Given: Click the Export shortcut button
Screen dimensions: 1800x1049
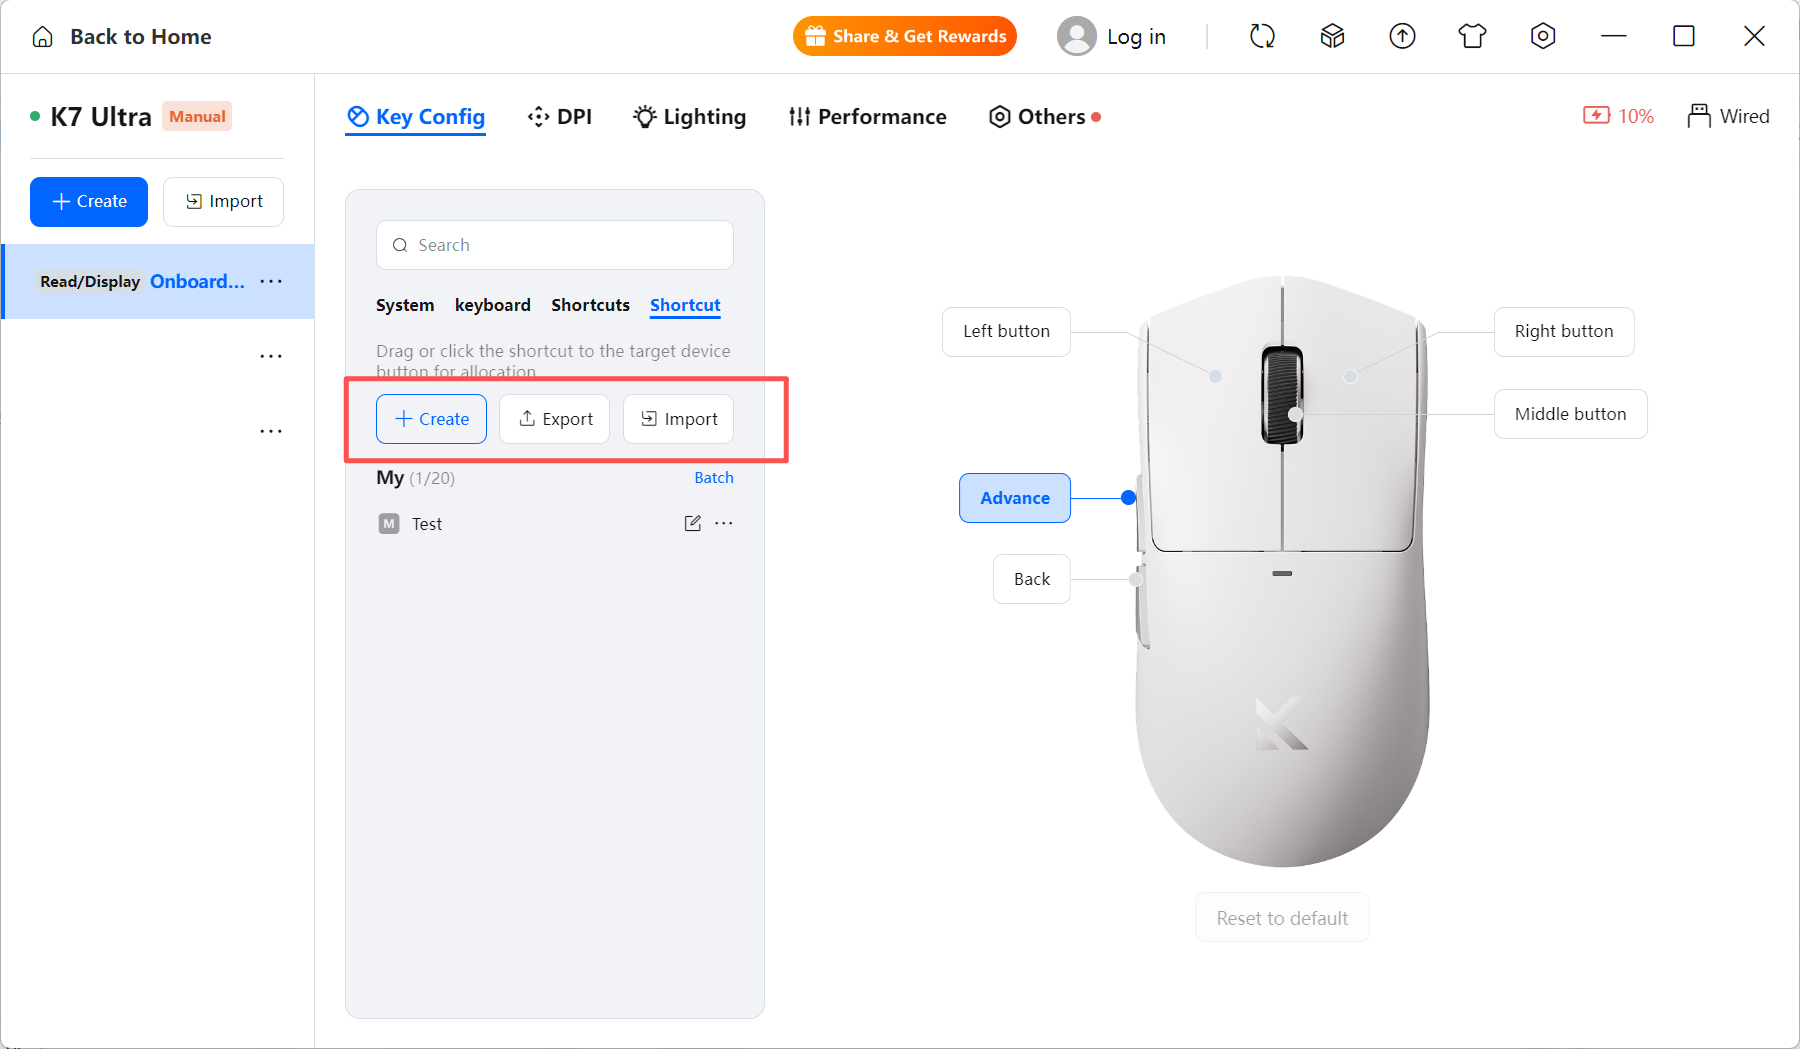Looking at the screenshot, I should tap(555, 419).
